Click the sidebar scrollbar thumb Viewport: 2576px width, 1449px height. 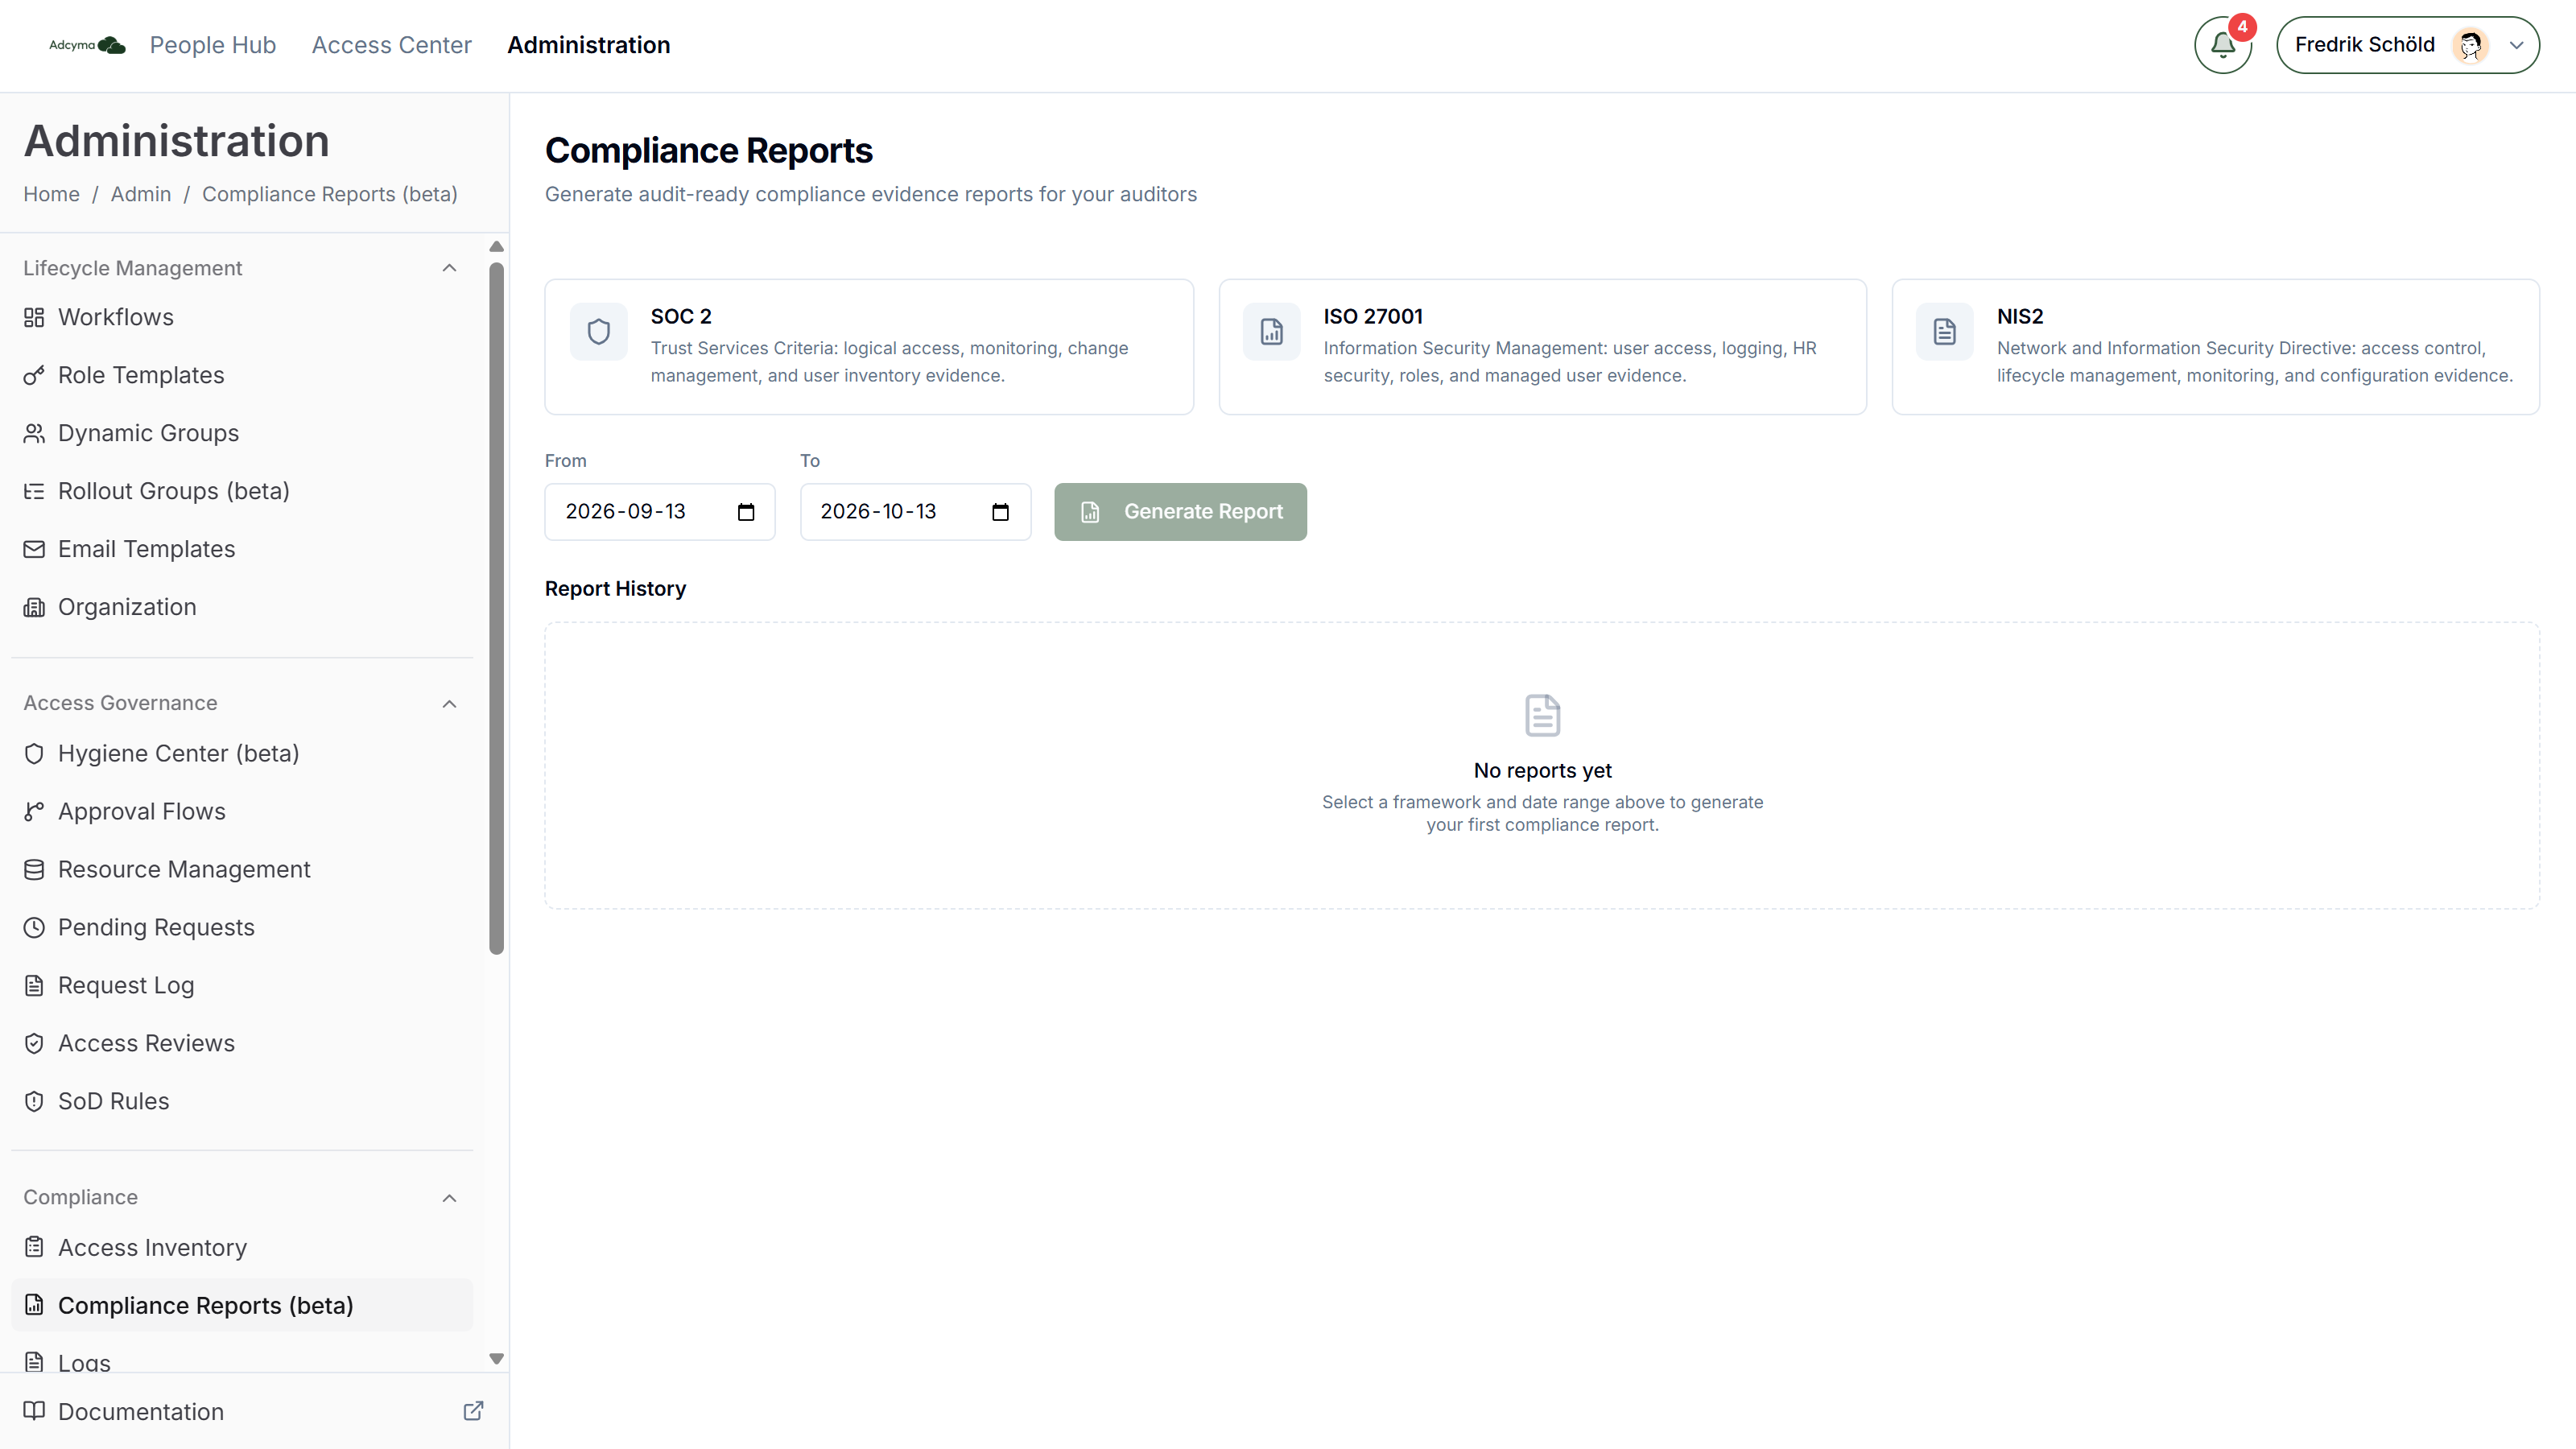tap(496, 608)
